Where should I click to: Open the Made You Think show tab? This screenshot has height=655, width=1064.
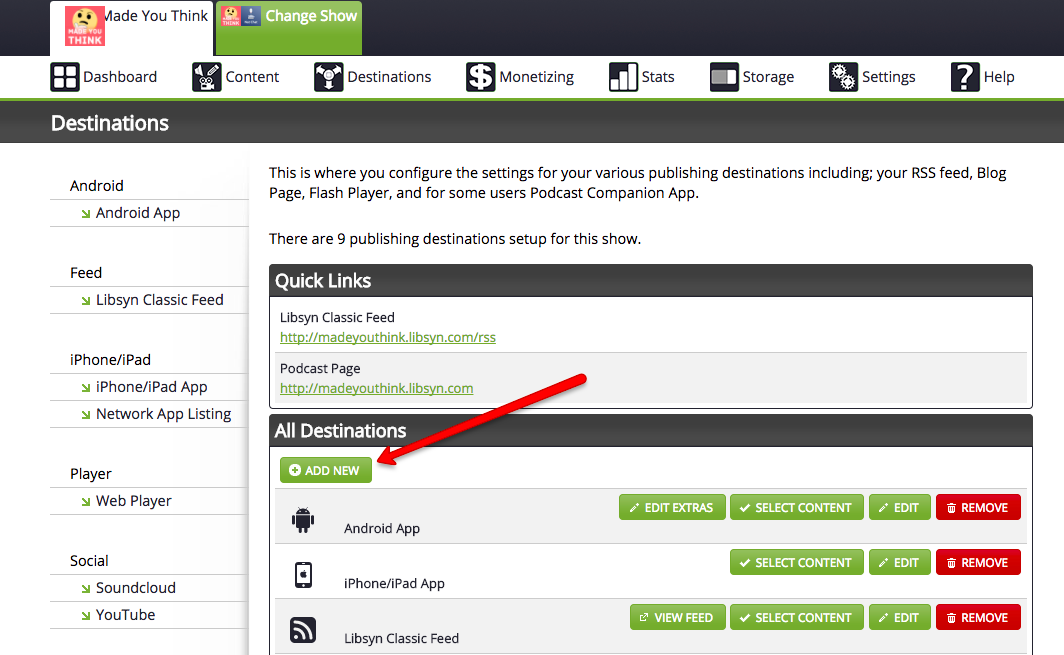pos(132,28)
